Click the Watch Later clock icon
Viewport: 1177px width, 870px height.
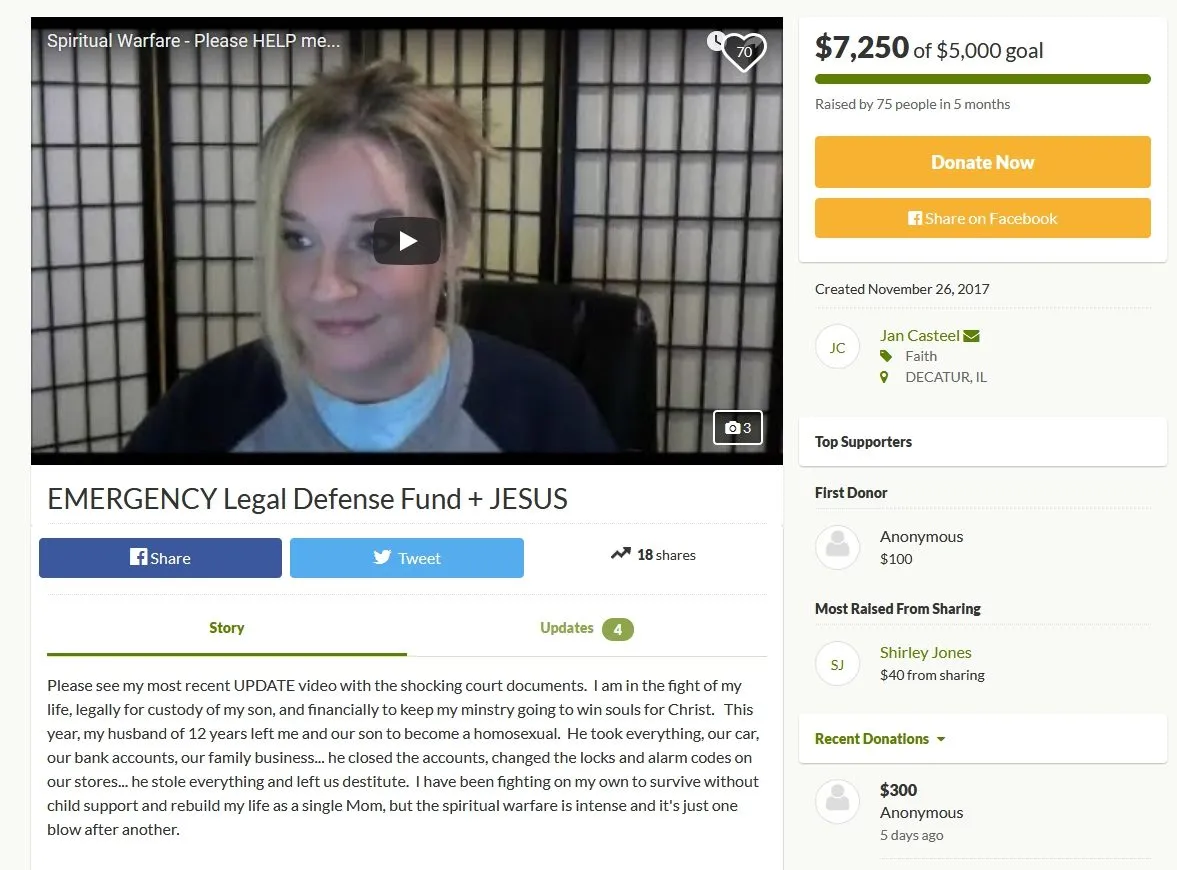715,41
